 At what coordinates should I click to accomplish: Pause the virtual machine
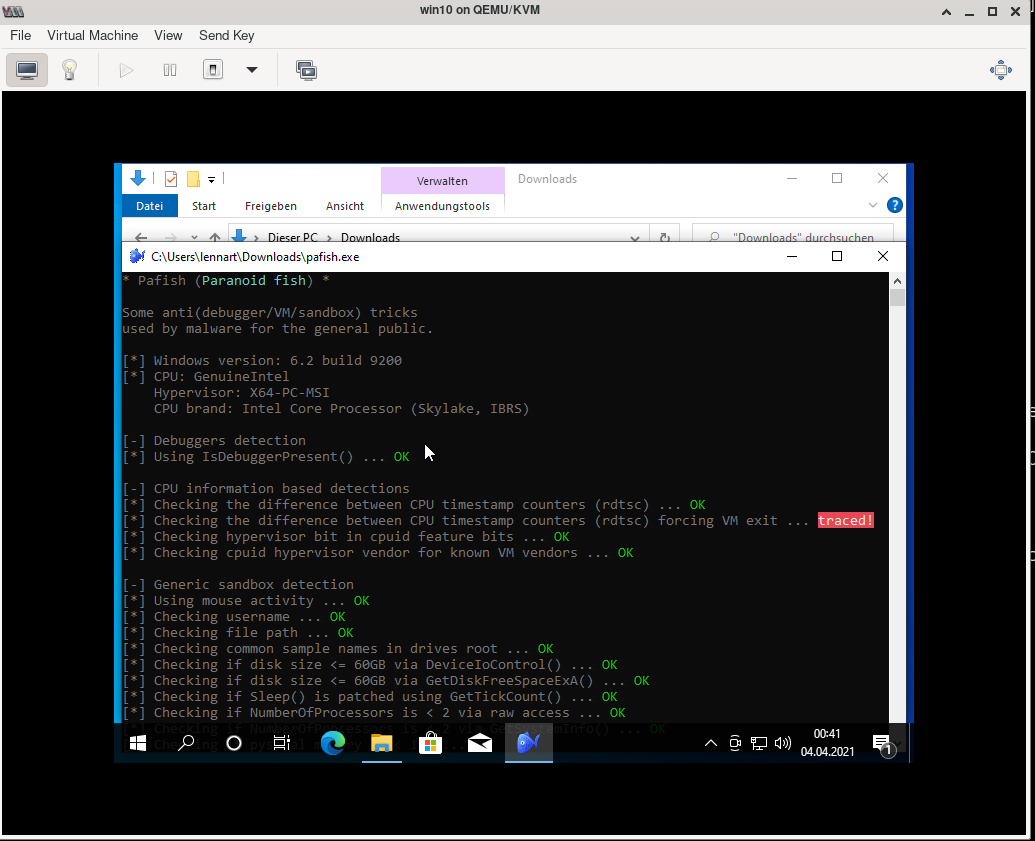pos(170,70)
